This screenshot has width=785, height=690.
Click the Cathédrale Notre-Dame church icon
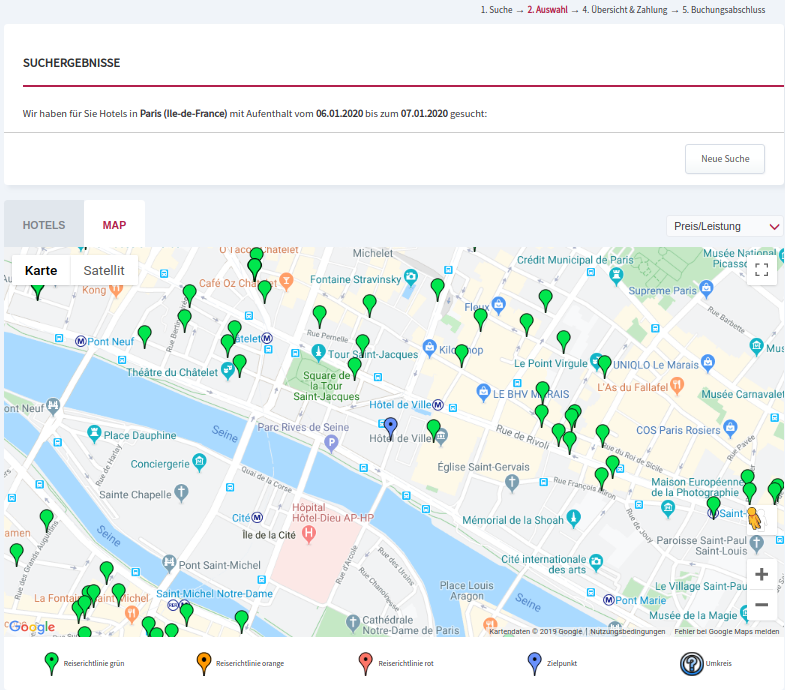tap(353, 623)
